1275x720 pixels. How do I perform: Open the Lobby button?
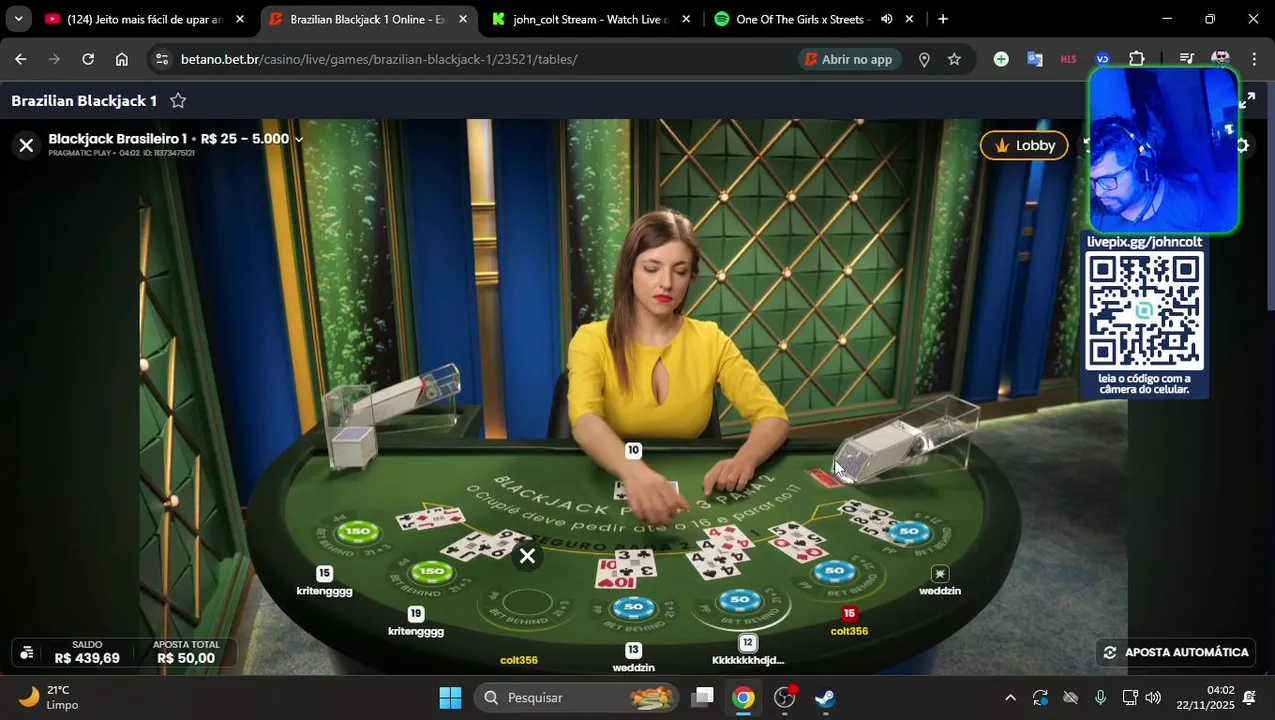[1024, 145]
